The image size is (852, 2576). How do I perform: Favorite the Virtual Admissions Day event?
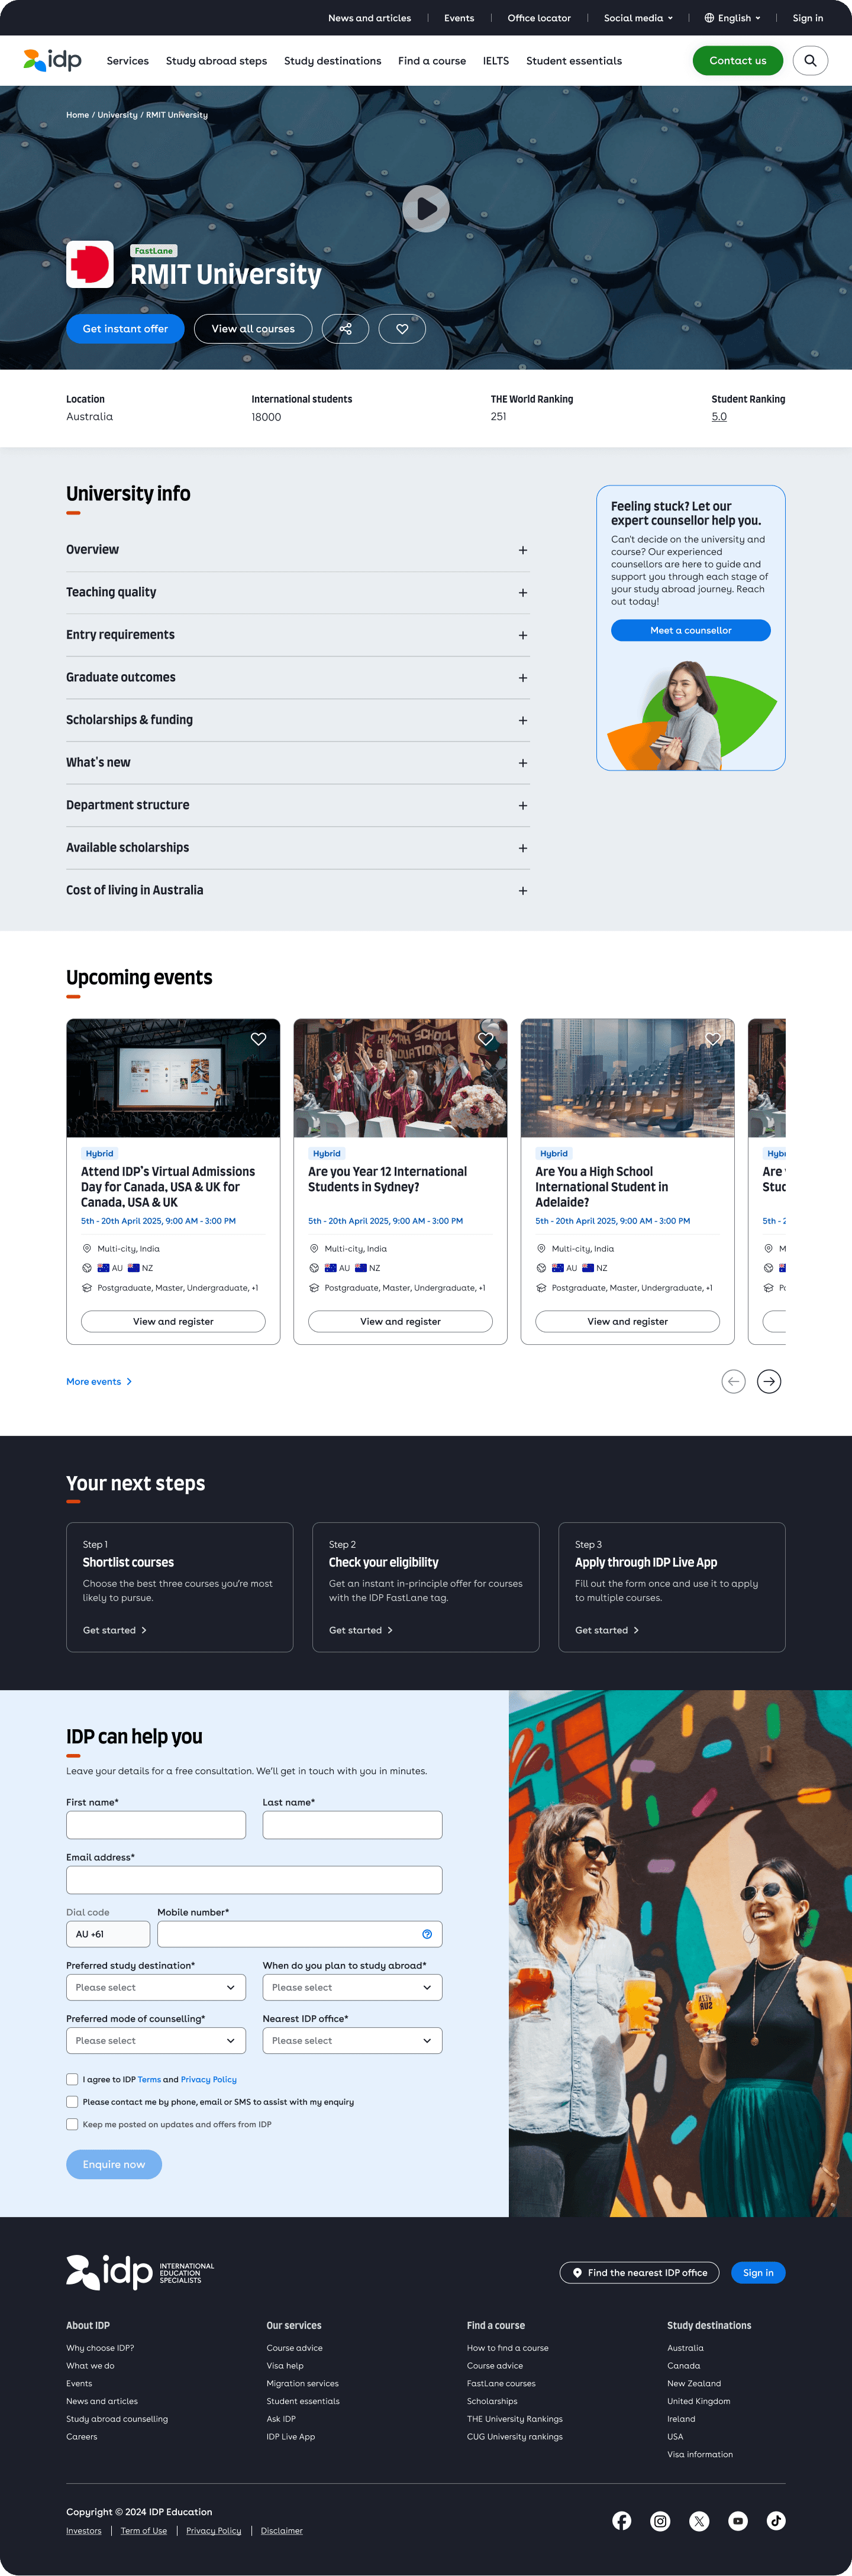[x=258, y=1039]
